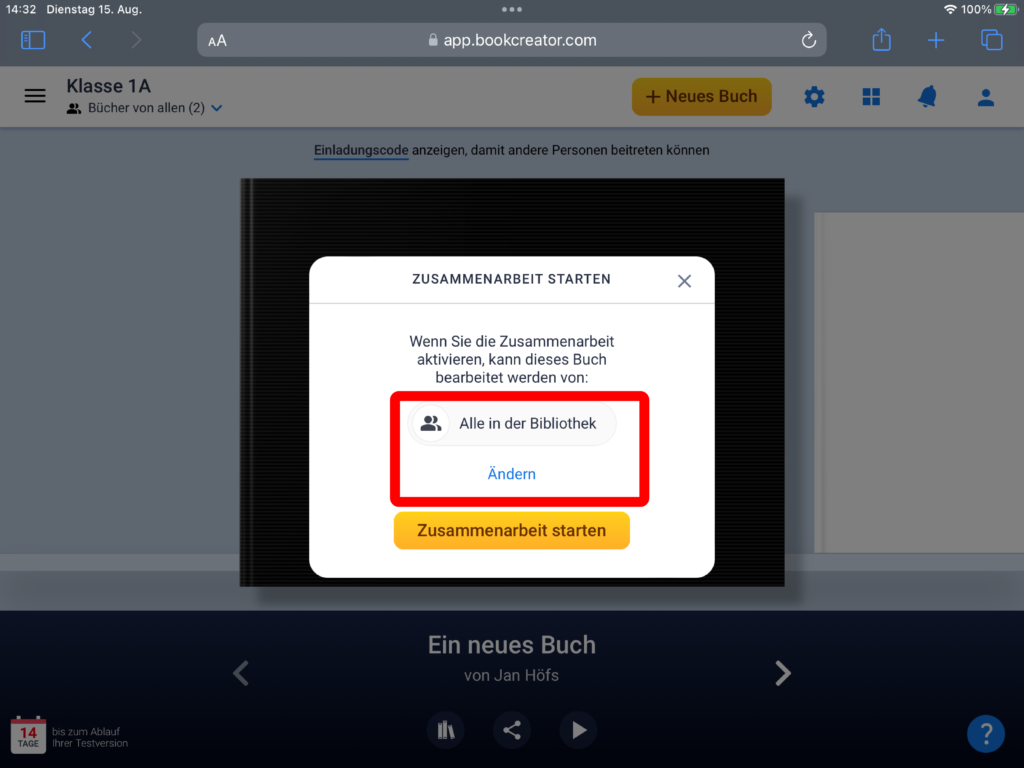
Task: Open the bookshelf library icon
Action: (446, 730)
